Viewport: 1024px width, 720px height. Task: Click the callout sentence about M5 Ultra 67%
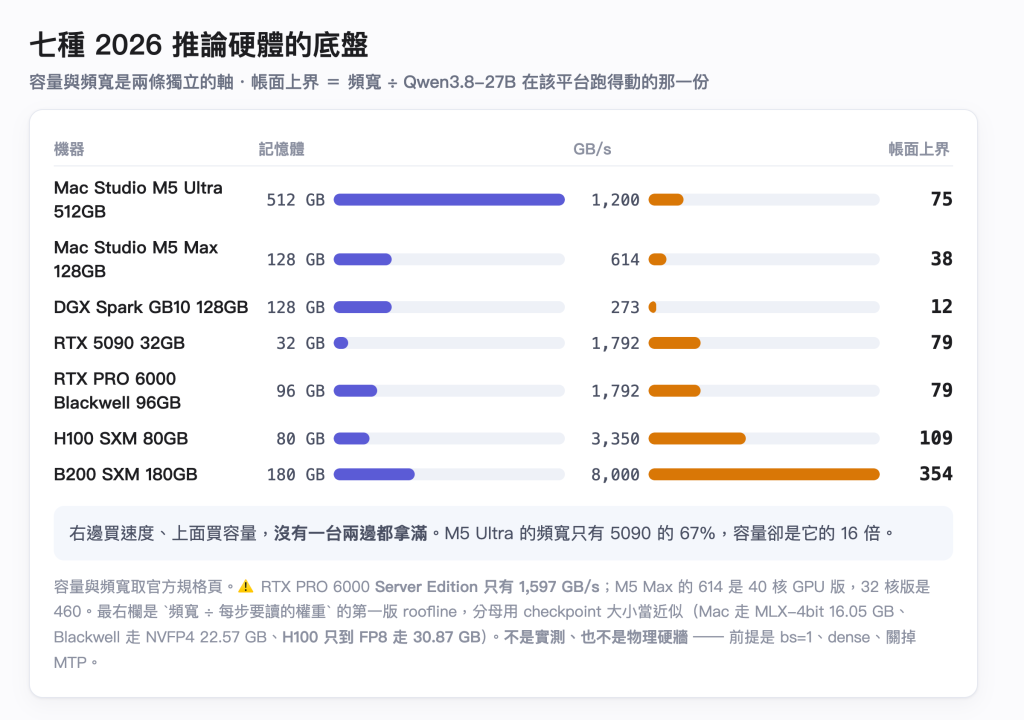[x=669, y=533]
